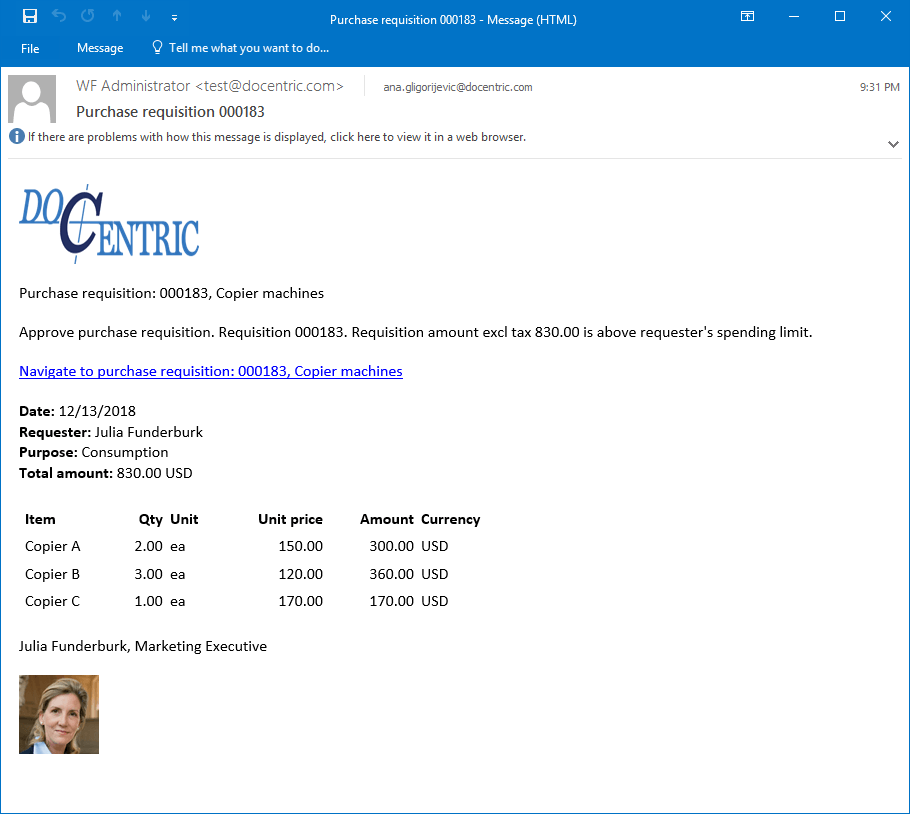Maximize the message window

click(840, 16)
